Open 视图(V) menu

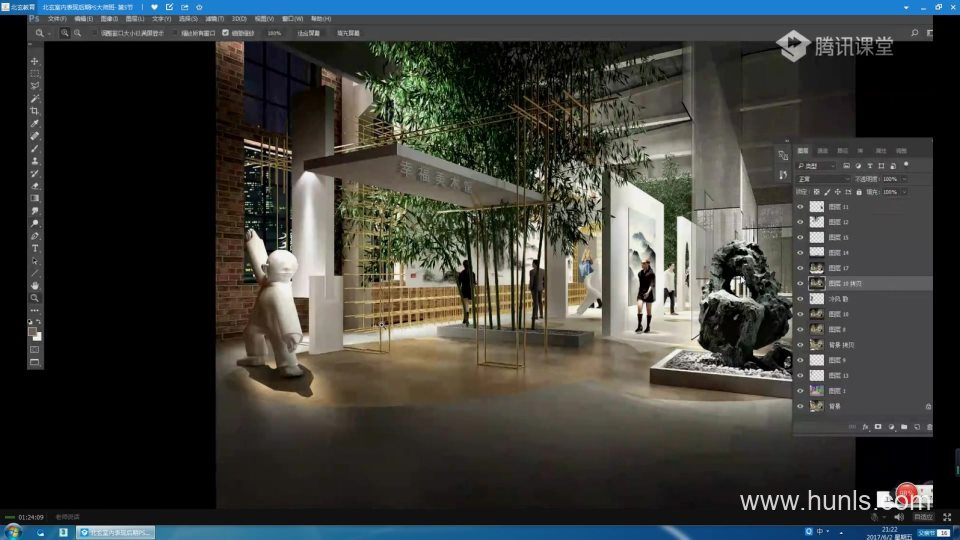click(x=264, y=19)
